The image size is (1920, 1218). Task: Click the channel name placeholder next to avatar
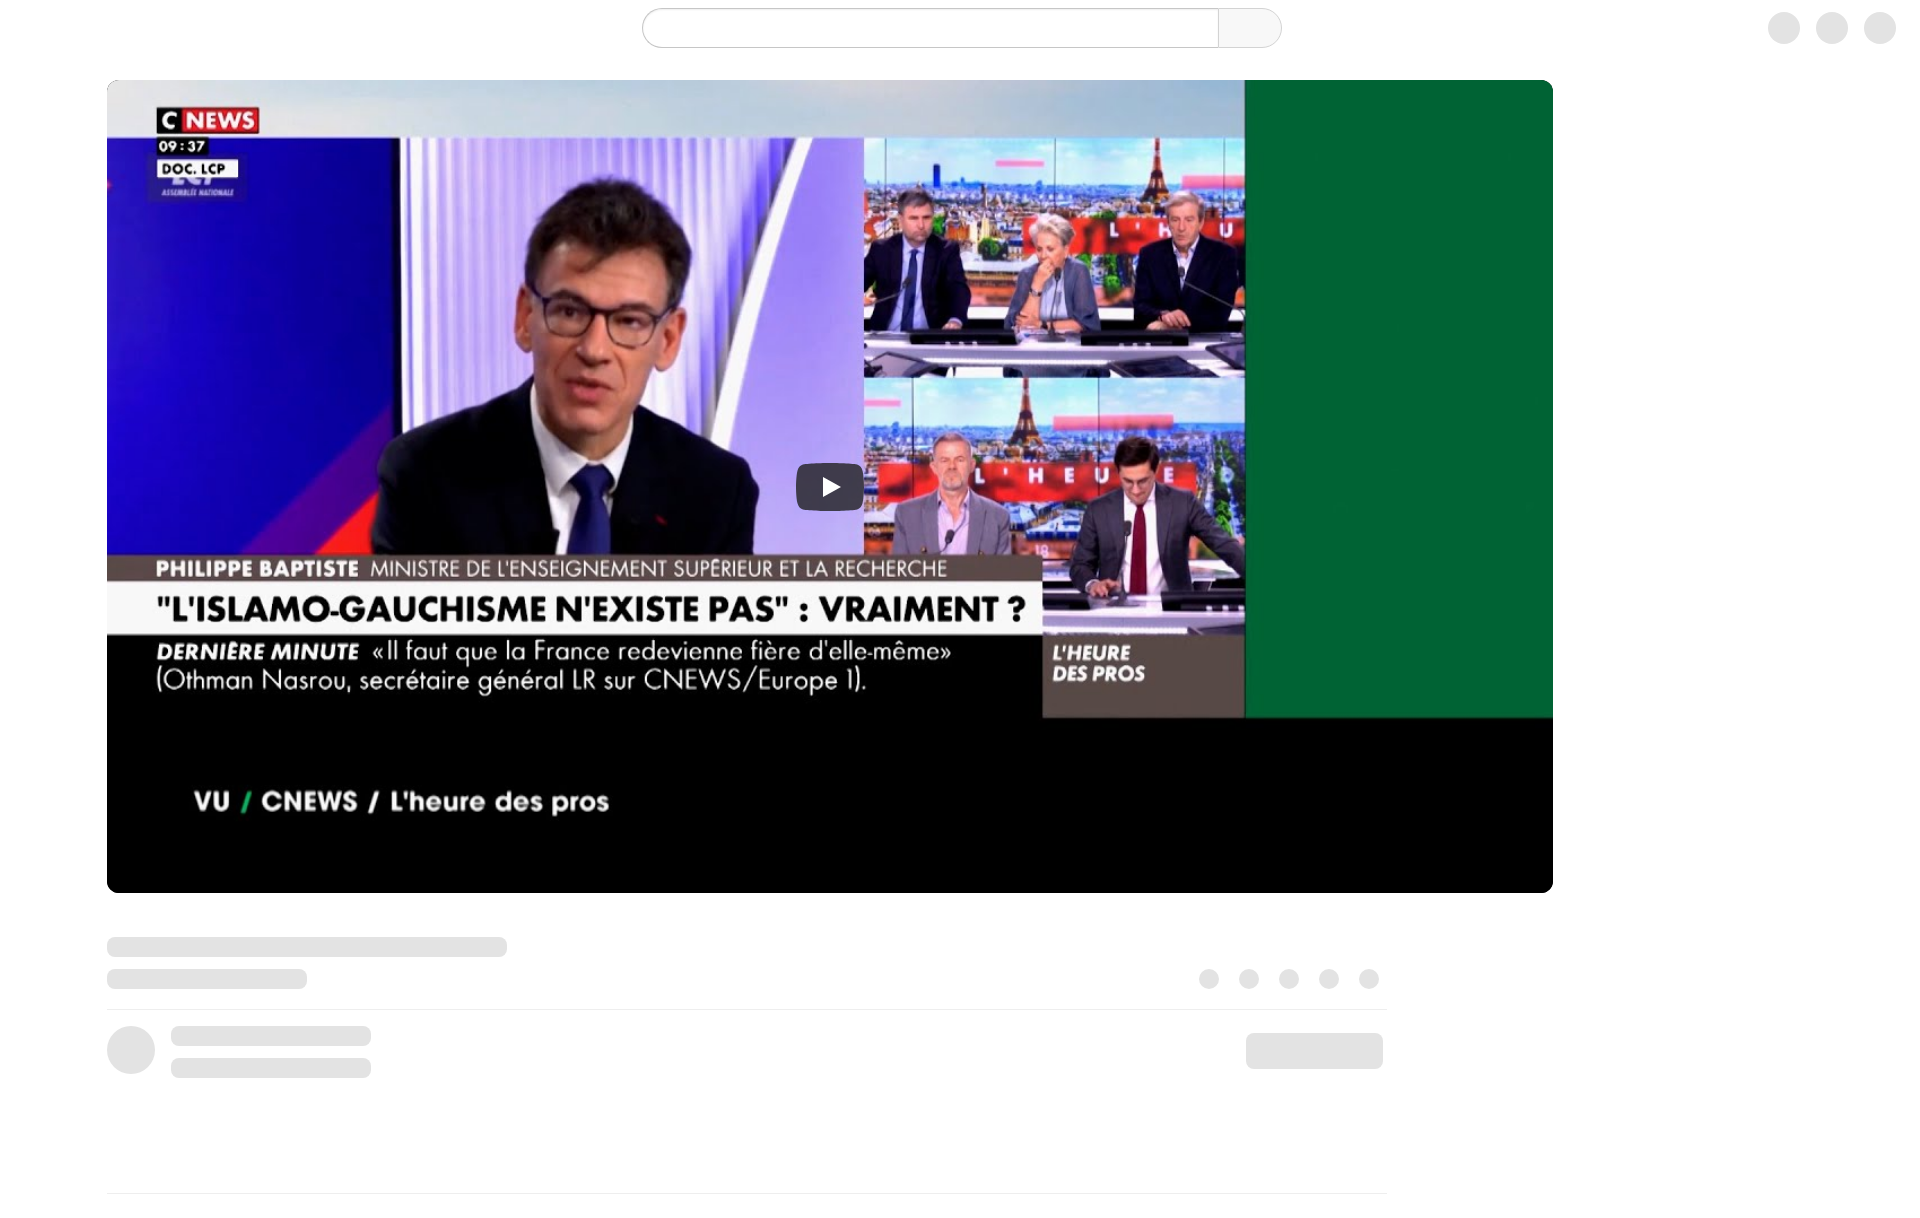[x=271, y=1036]
